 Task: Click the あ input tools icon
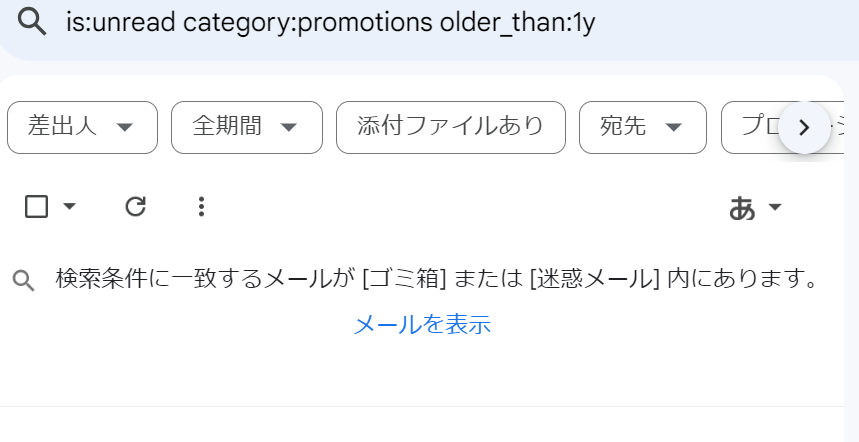pos(742,208)
